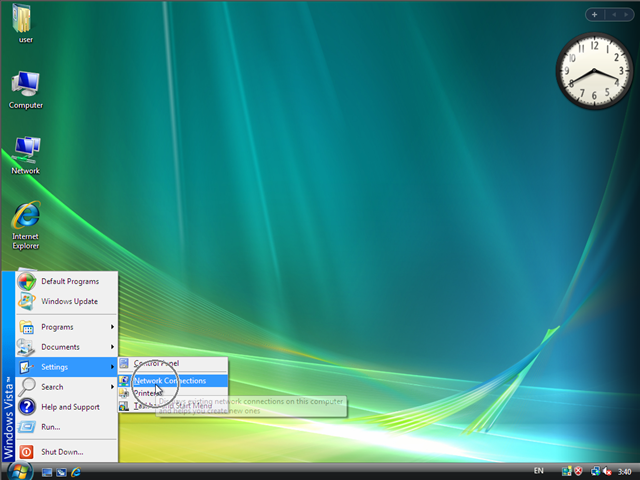Click the blue Help question mark icon
This screenshot has width=640, height=480.
[27, 407]
